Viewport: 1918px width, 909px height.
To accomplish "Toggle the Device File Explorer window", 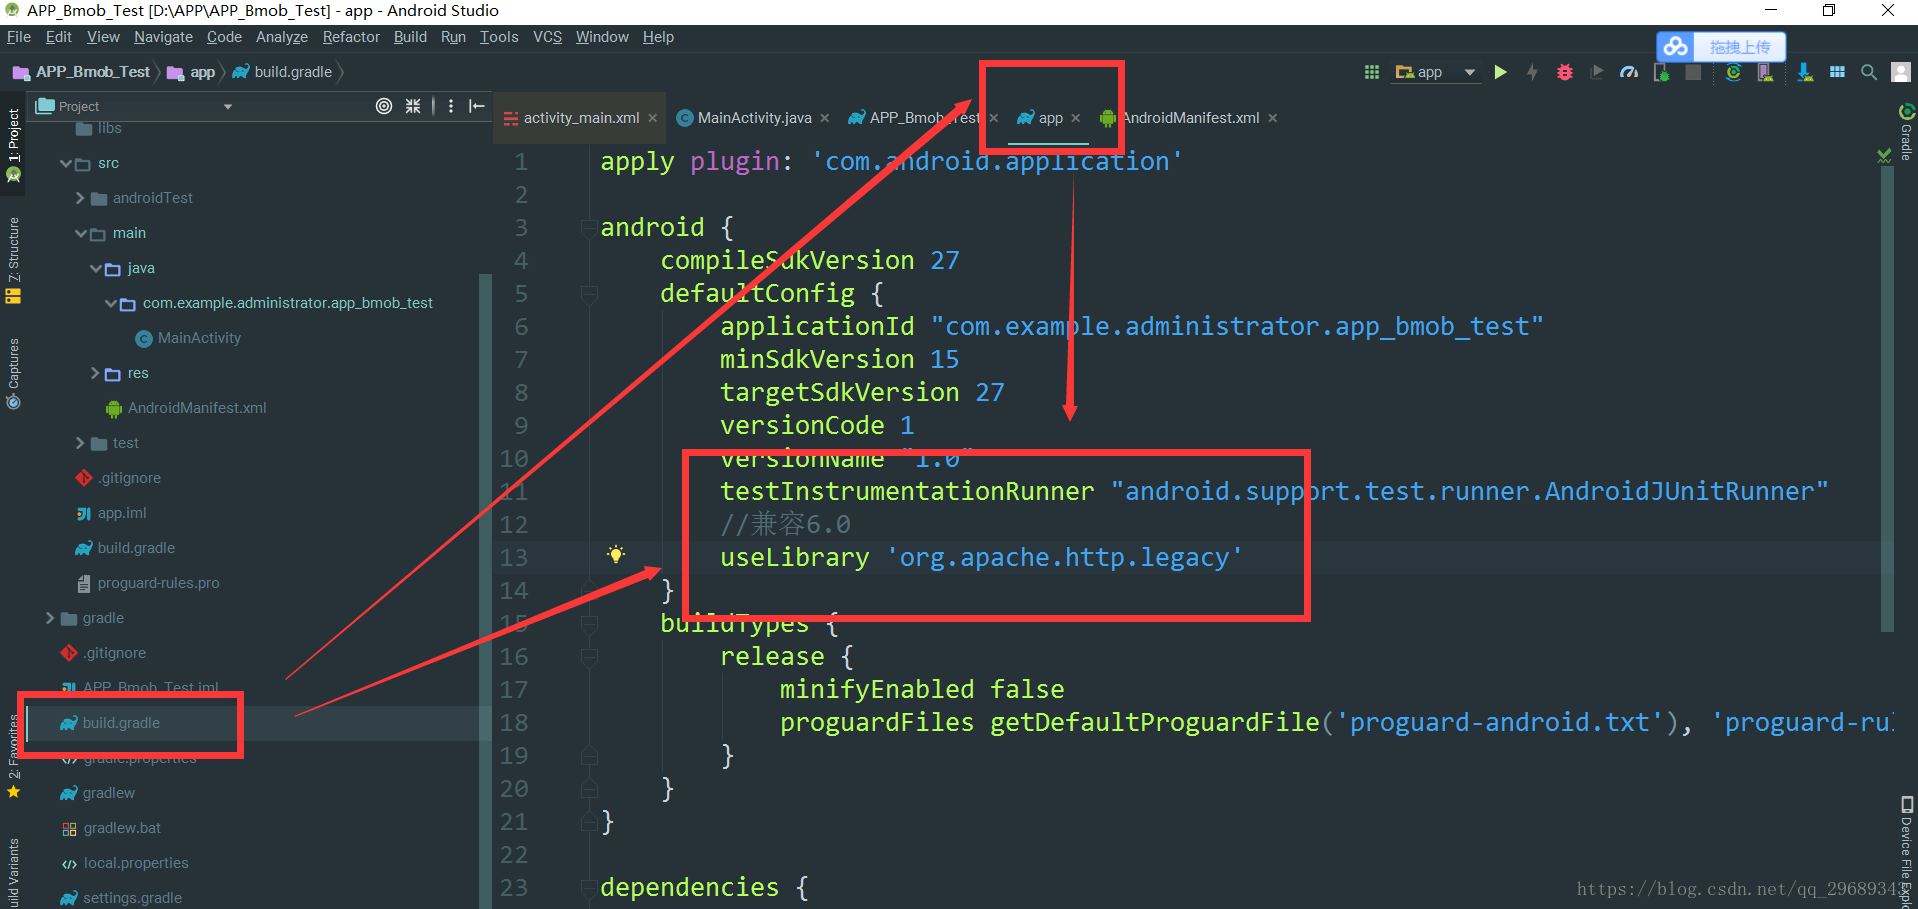I will coord(1906,852).
